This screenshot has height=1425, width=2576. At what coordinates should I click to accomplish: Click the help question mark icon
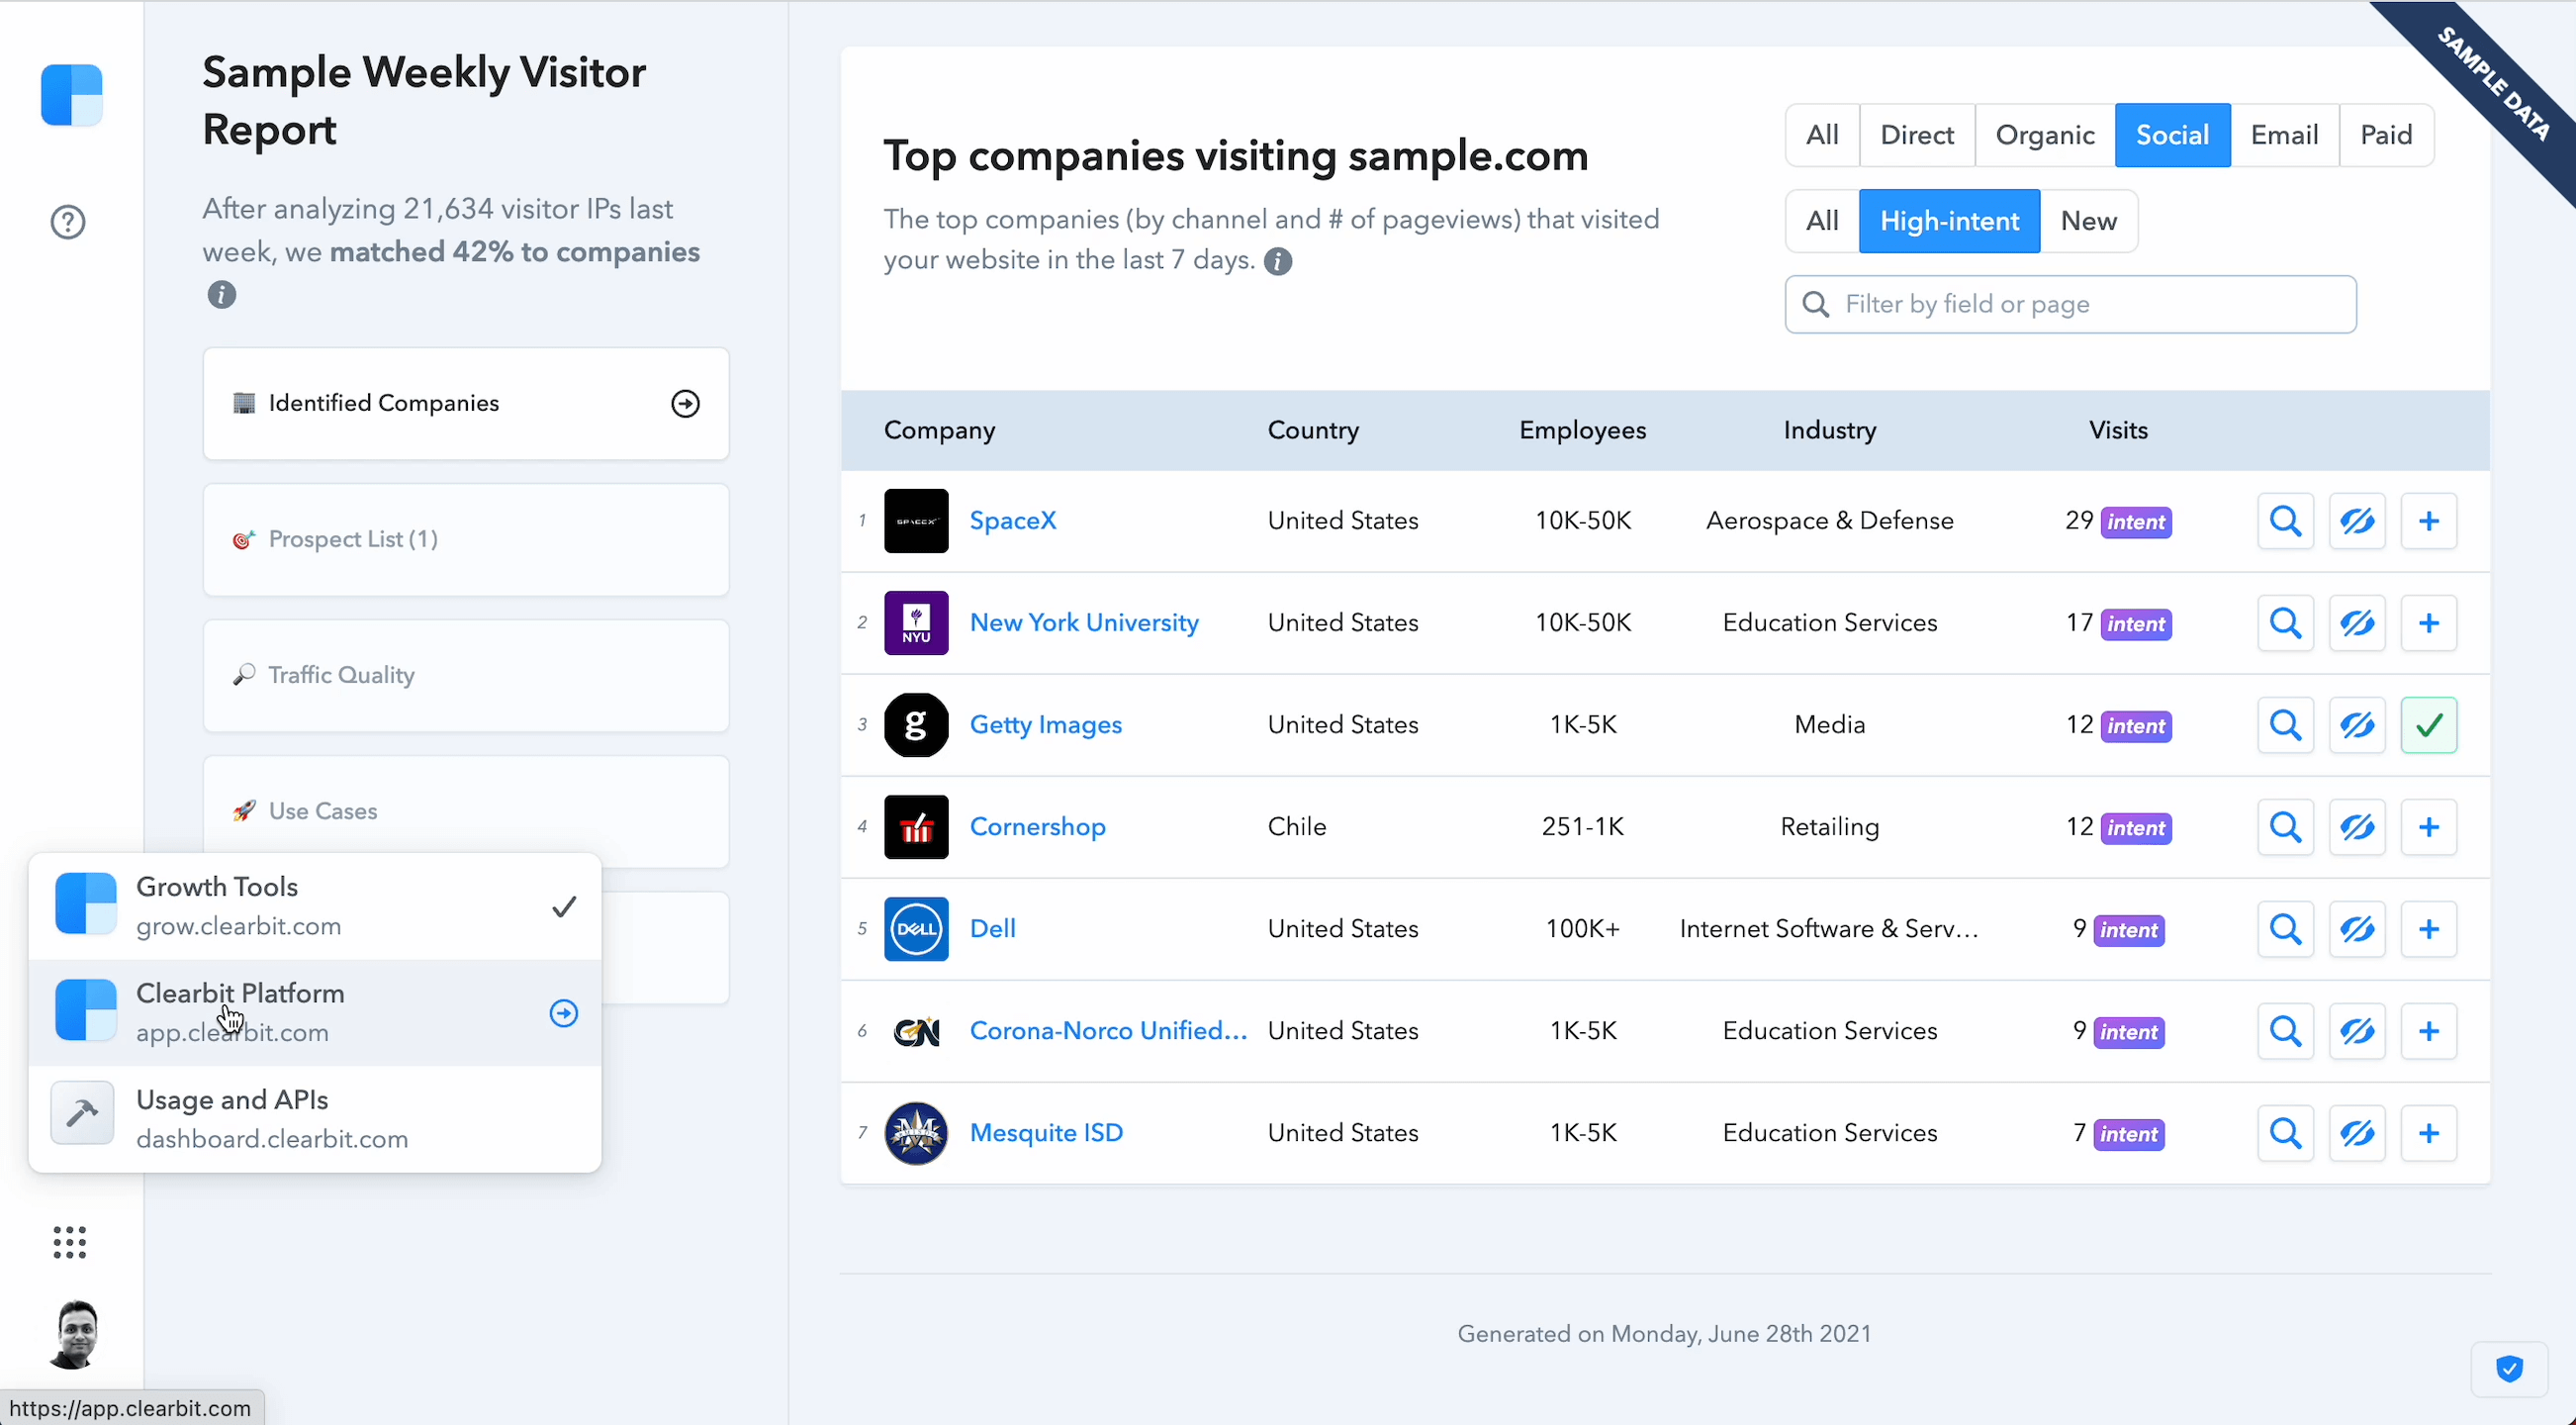68,221
